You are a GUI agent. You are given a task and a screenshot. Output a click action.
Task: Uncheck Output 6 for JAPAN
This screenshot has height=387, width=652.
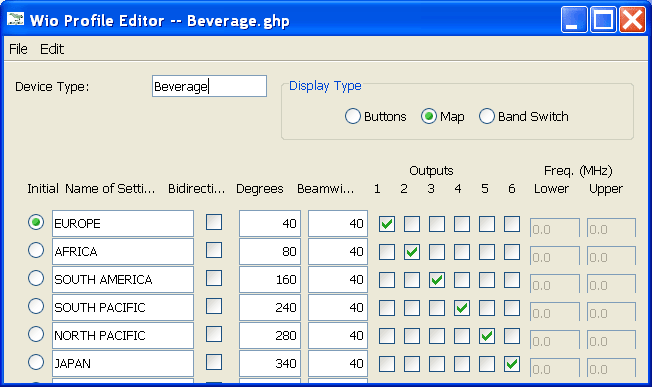(512, 364)
